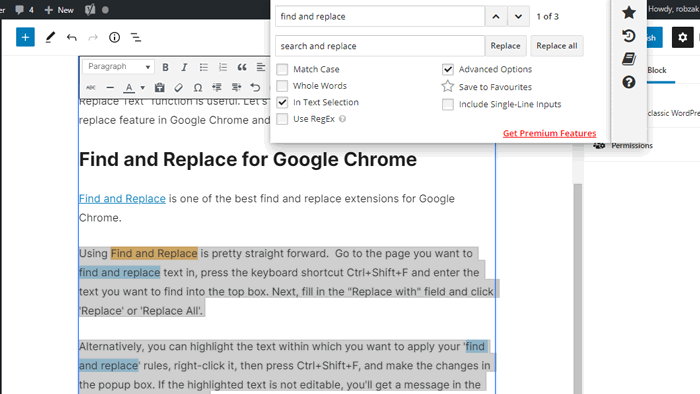The width and height of the screenshot is (700, 394).
Task: Open the text color dropdown arrow
Action: click(142, 88)
